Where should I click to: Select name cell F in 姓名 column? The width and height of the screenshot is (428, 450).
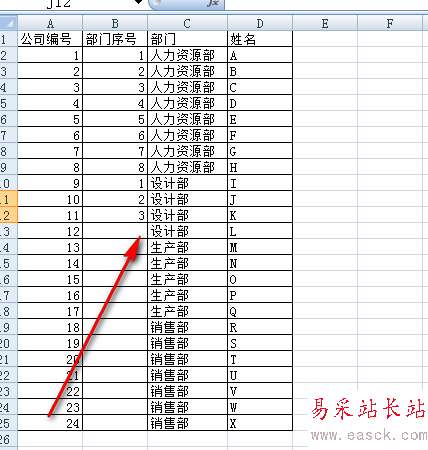(260, 135)
